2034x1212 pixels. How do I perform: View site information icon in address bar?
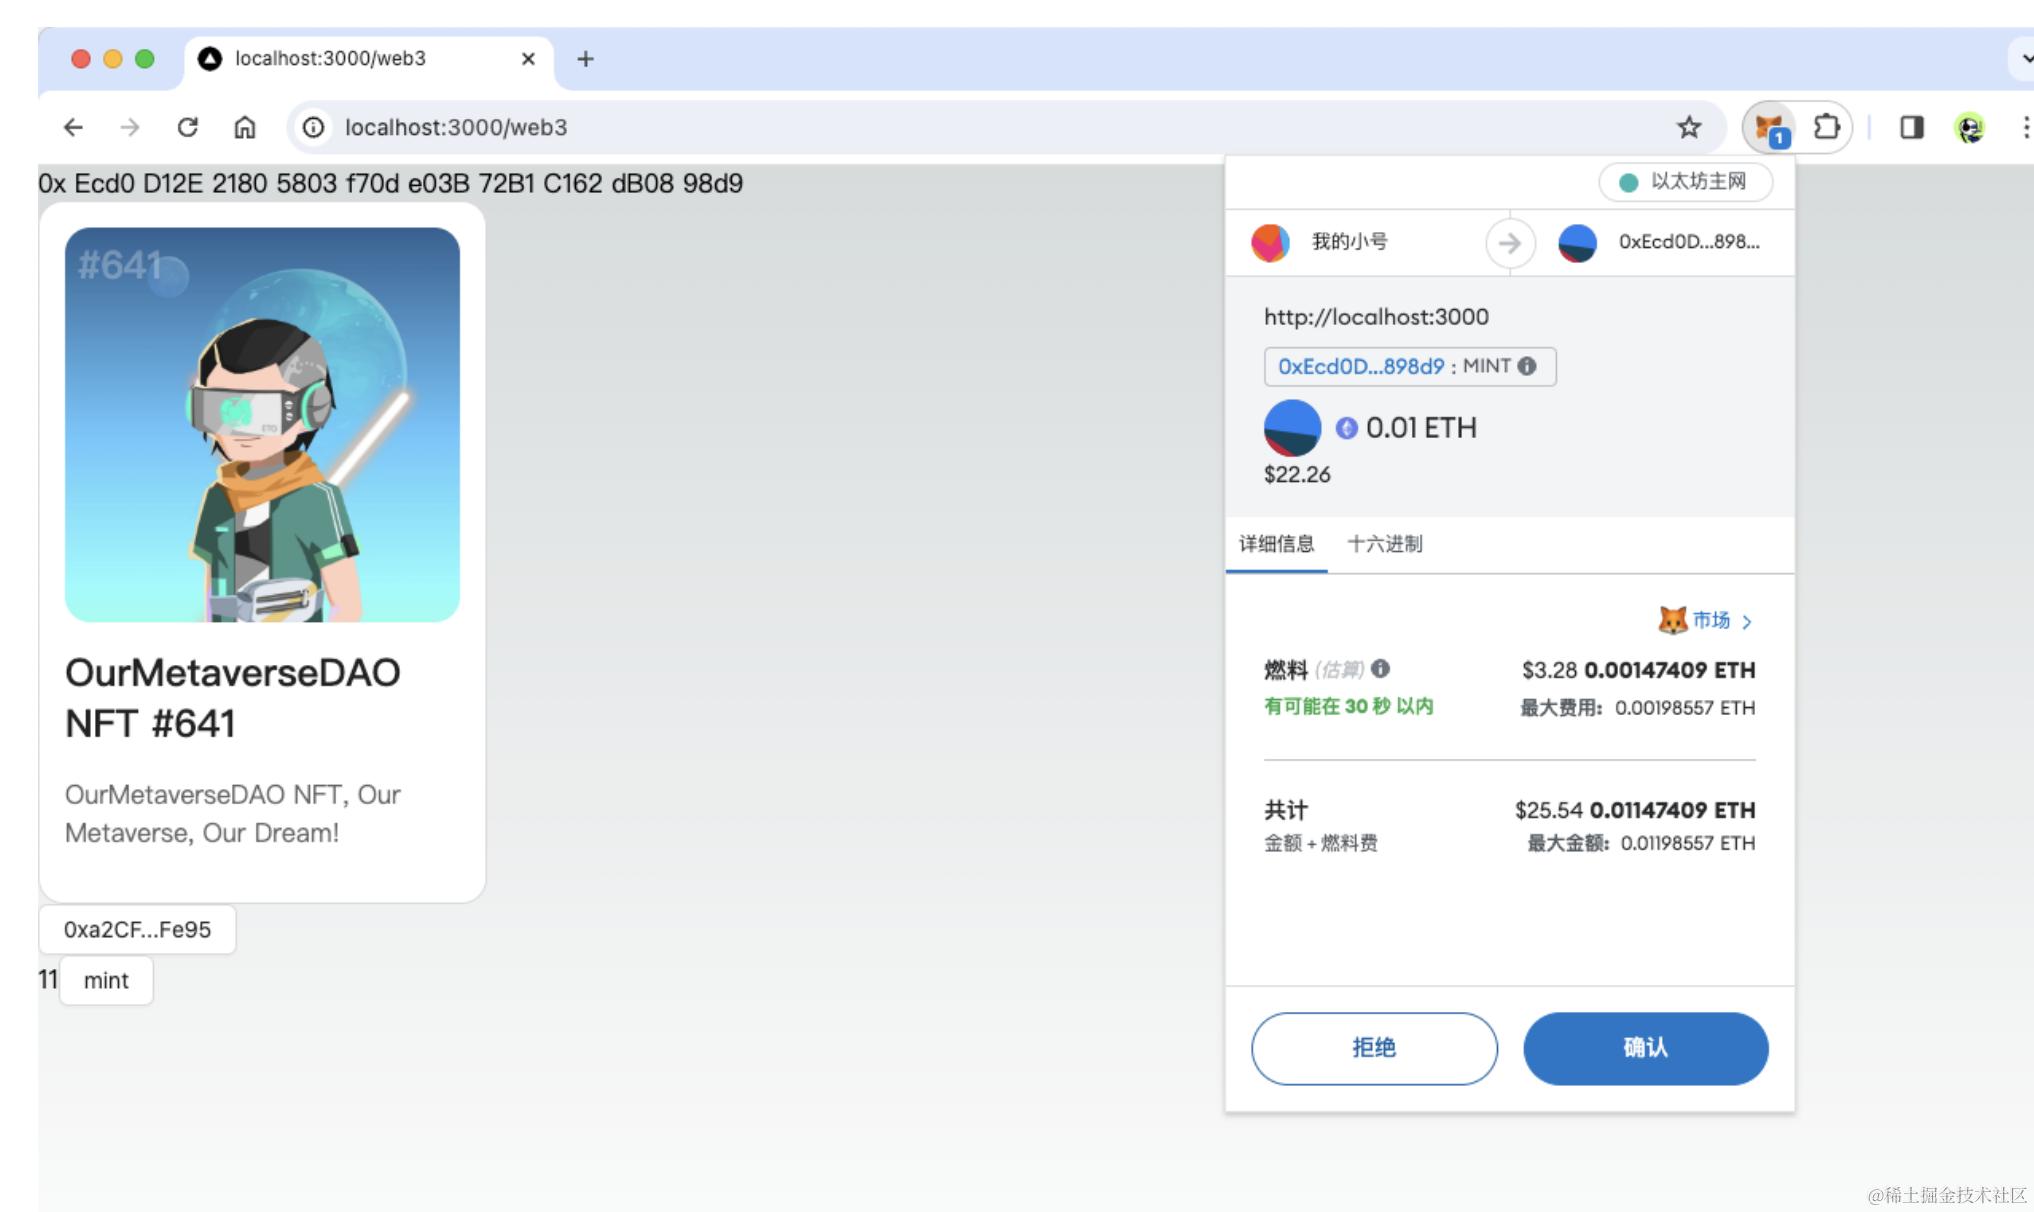click(x=314, y=128)
